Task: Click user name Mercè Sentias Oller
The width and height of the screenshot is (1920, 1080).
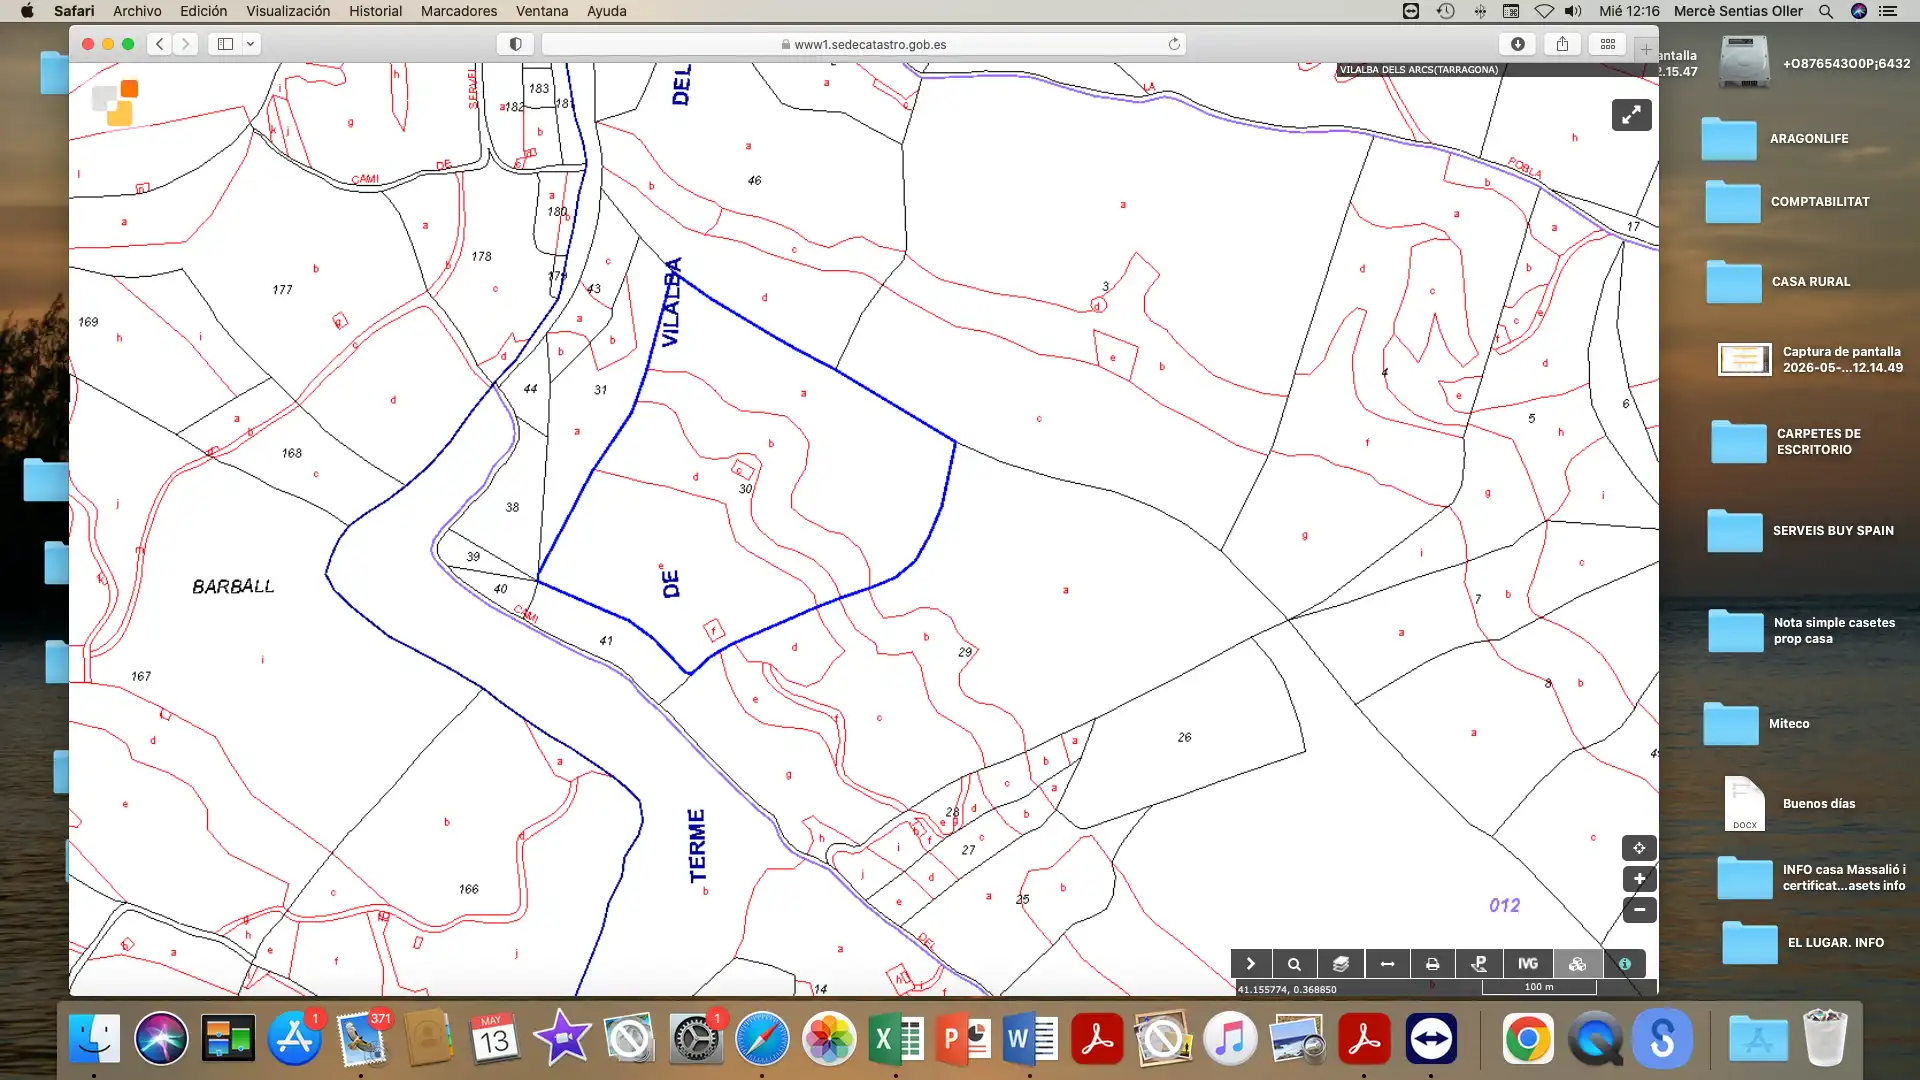Action: pos(1738,11)
